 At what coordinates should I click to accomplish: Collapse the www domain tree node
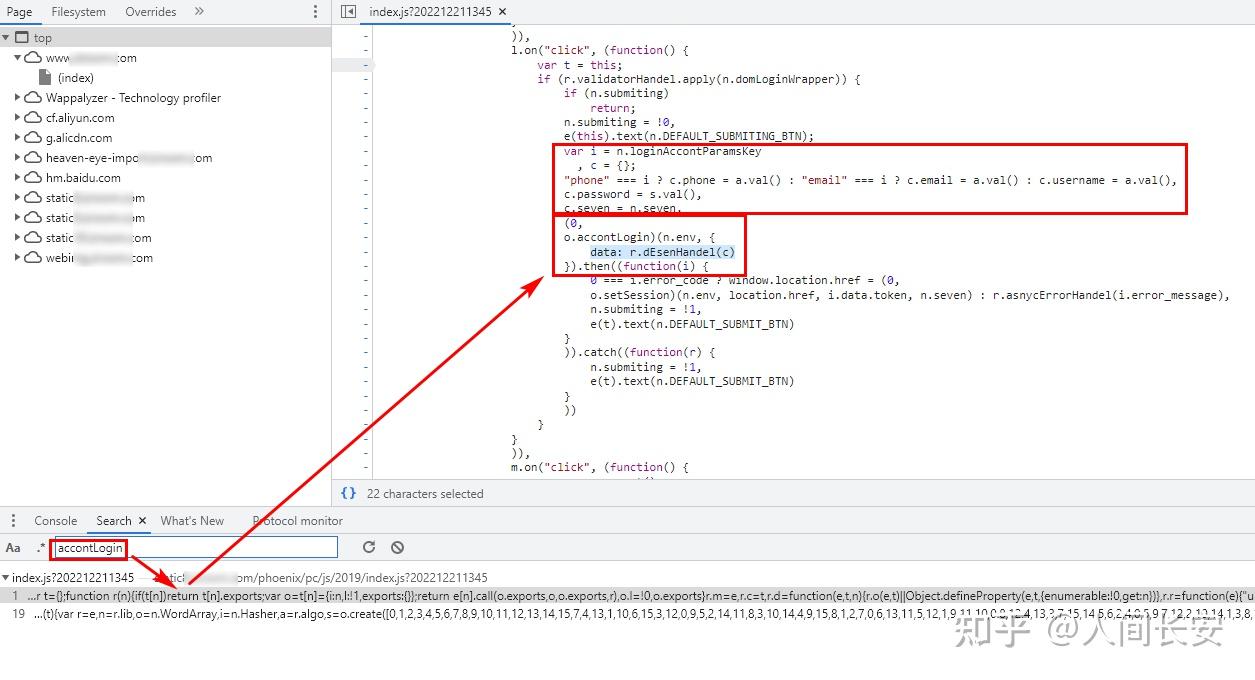[18, 58]
